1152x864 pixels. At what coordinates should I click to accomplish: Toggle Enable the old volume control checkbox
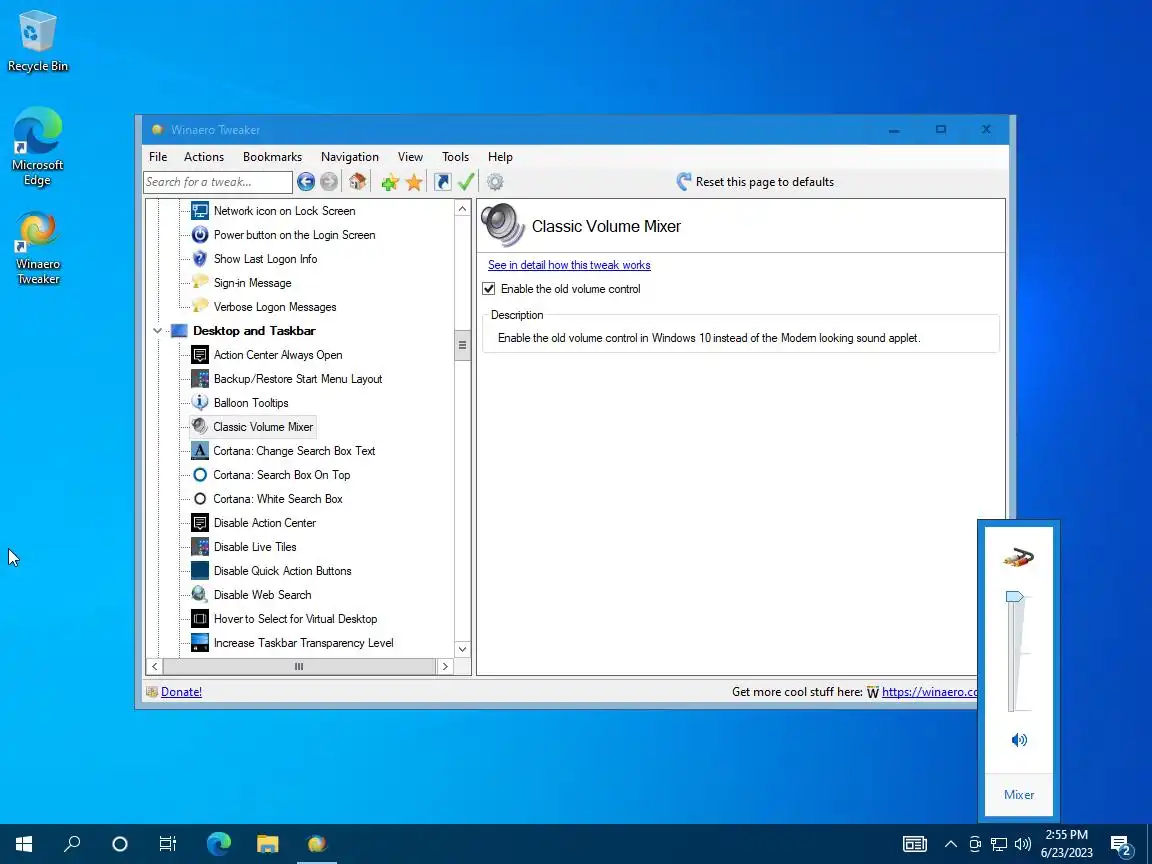[489, 289]
